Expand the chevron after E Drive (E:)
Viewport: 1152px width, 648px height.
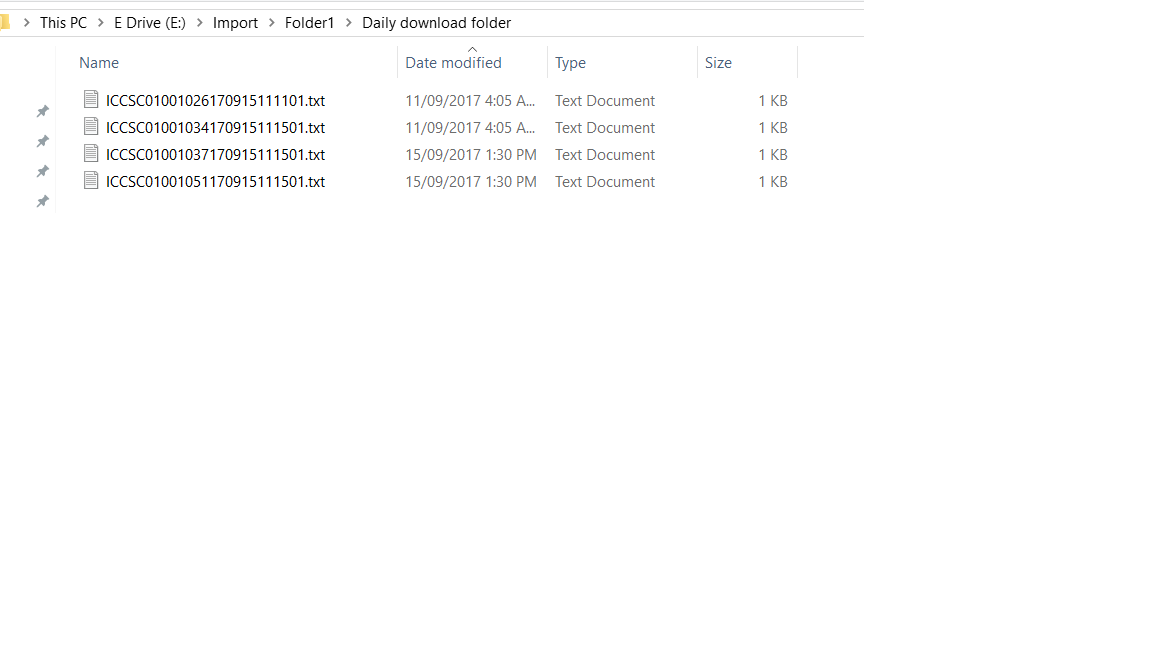[x=199, y=23]
